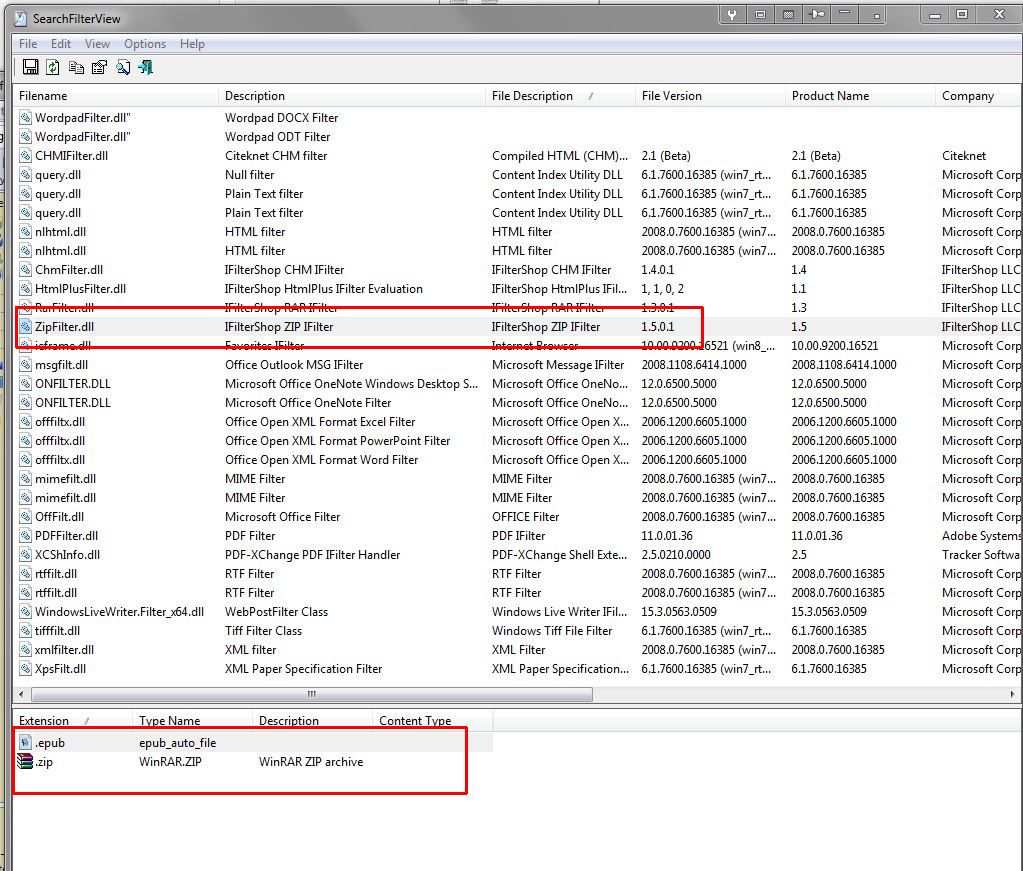
Task: Sort by the Product Name column header
Action: point(860,96)
